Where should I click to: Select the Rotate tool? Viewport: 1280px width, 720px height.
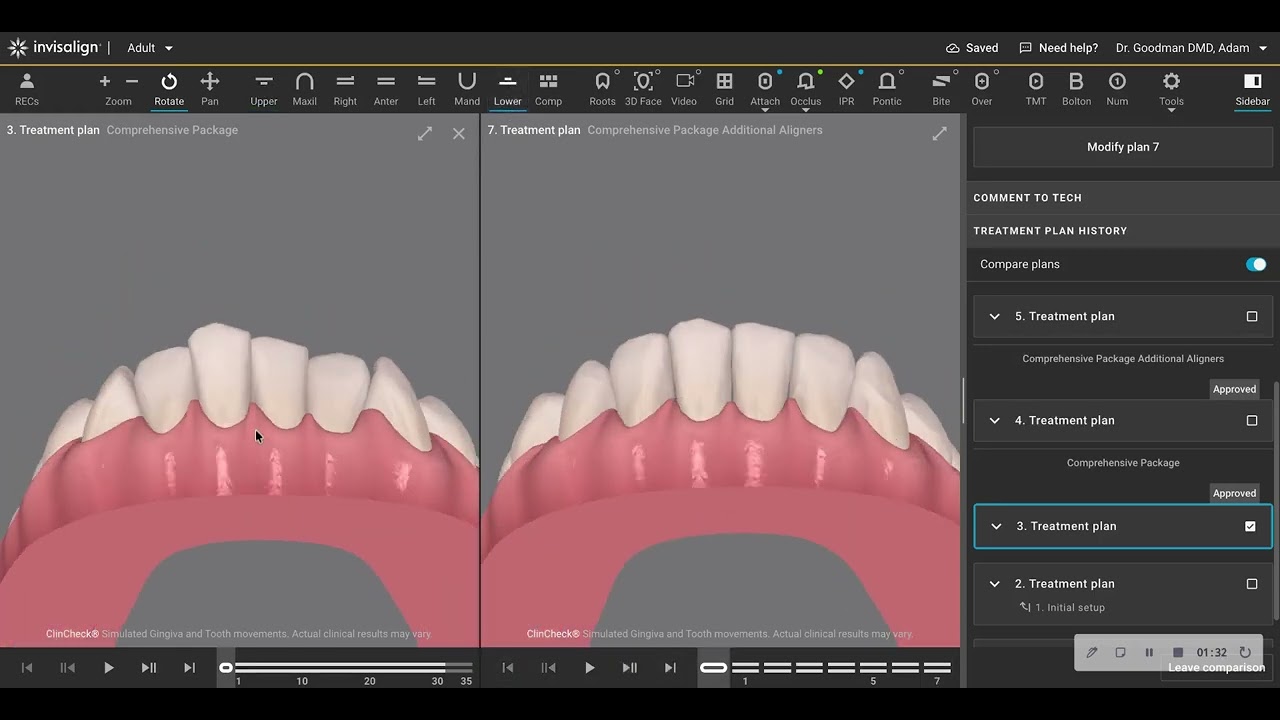[169, 89]
